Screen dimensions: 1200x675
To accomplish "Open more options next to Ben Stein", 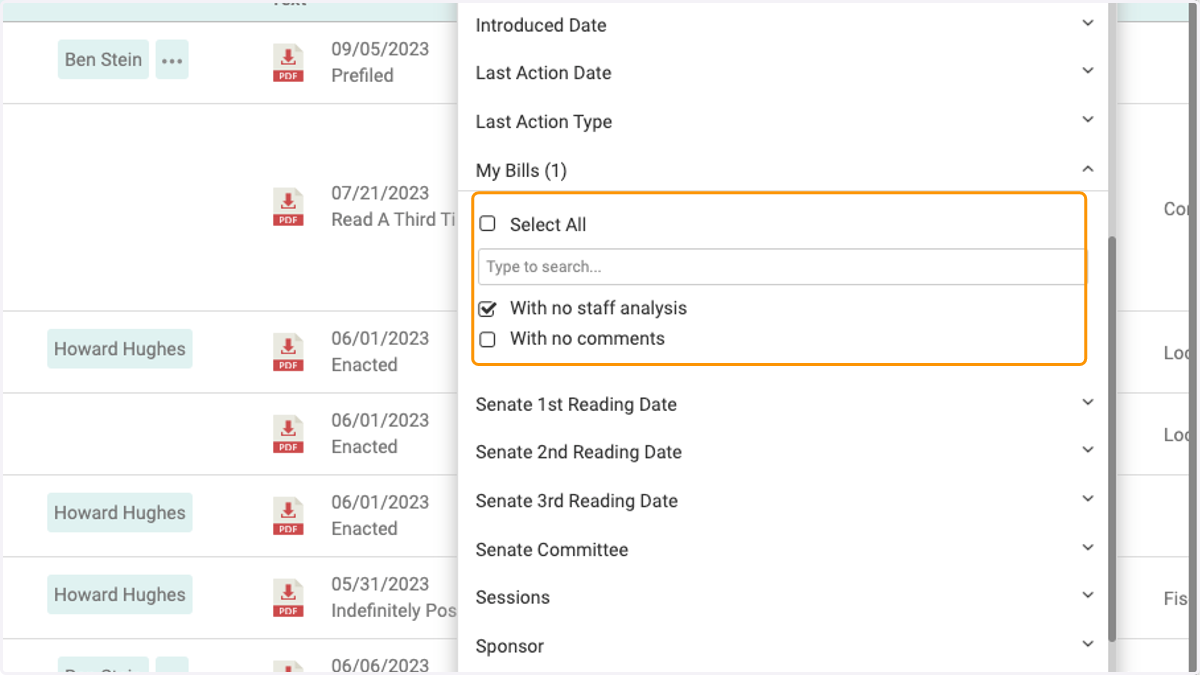I will pos(172,60).
